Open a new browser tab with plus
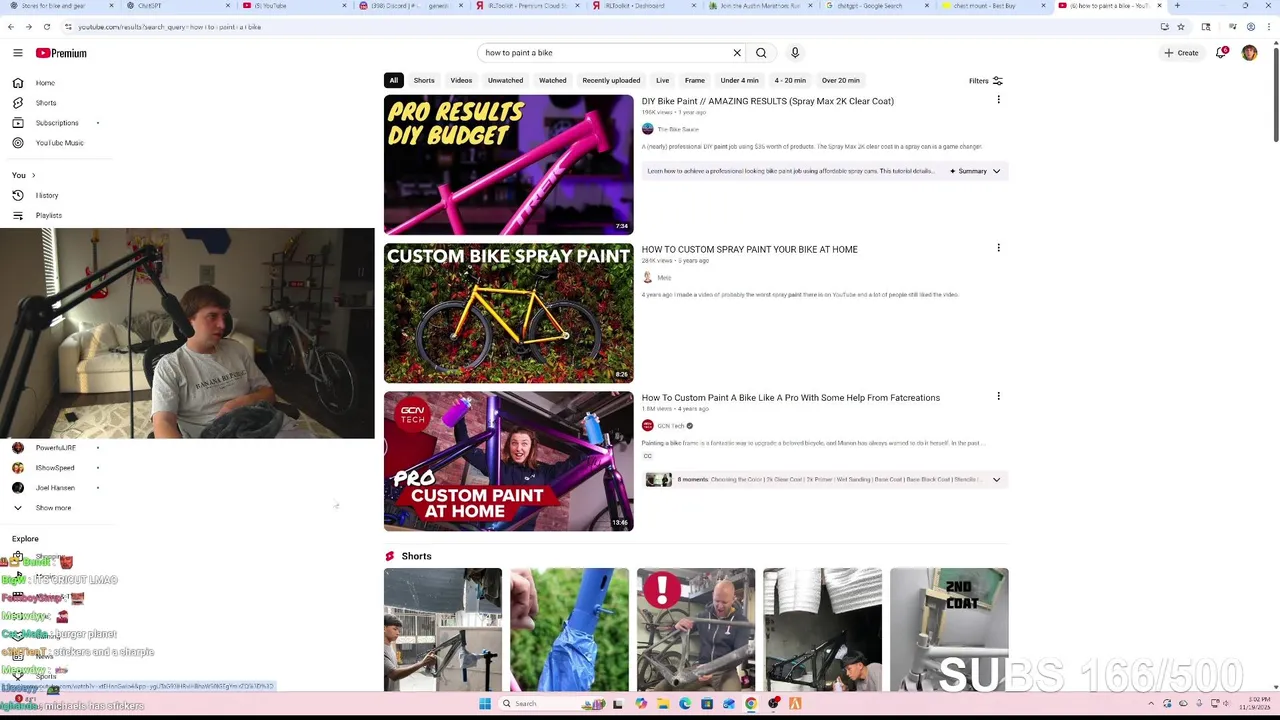 (x=1177, y=6)
